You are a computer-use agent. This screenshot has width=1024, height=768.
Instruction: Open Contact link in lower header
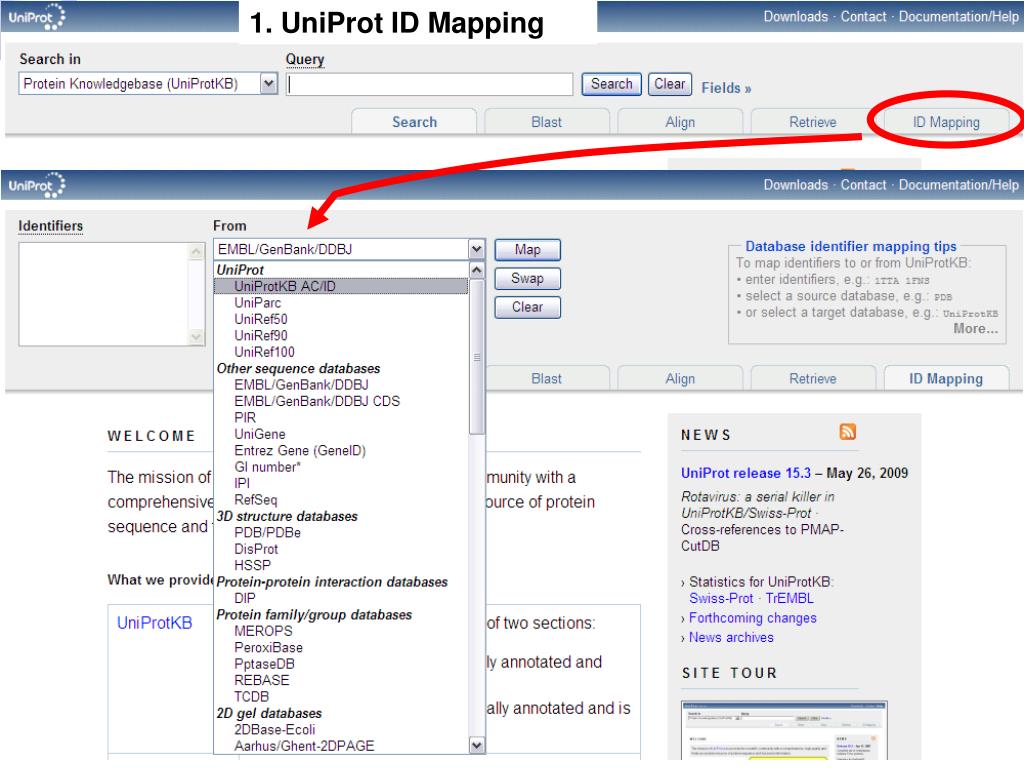click(x=863, y=185)
